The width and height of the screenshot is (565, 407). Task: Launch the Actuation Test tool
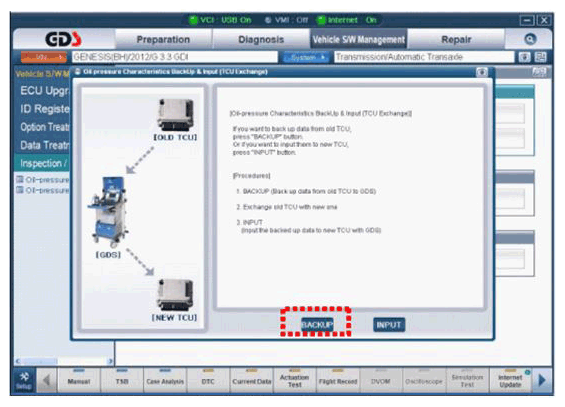[294, 380]
